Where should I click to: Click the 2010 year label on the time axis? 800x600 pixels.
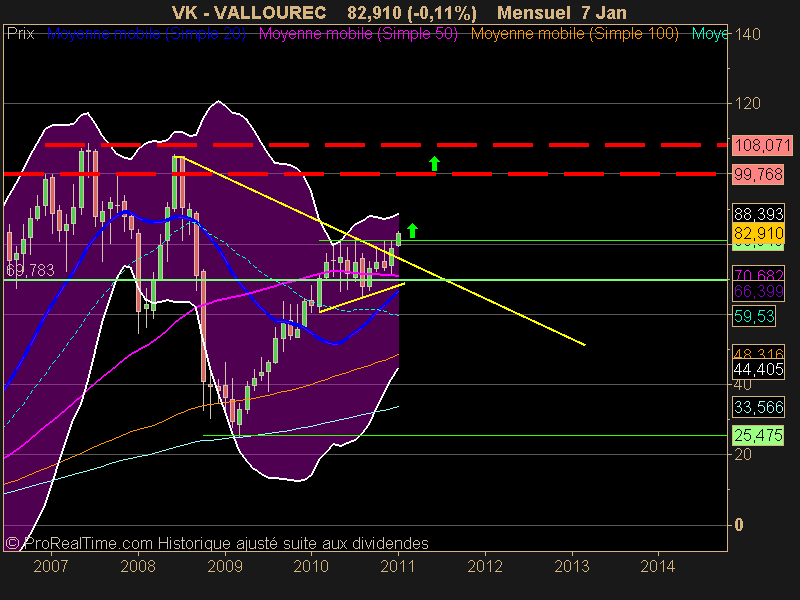[311, 566]
